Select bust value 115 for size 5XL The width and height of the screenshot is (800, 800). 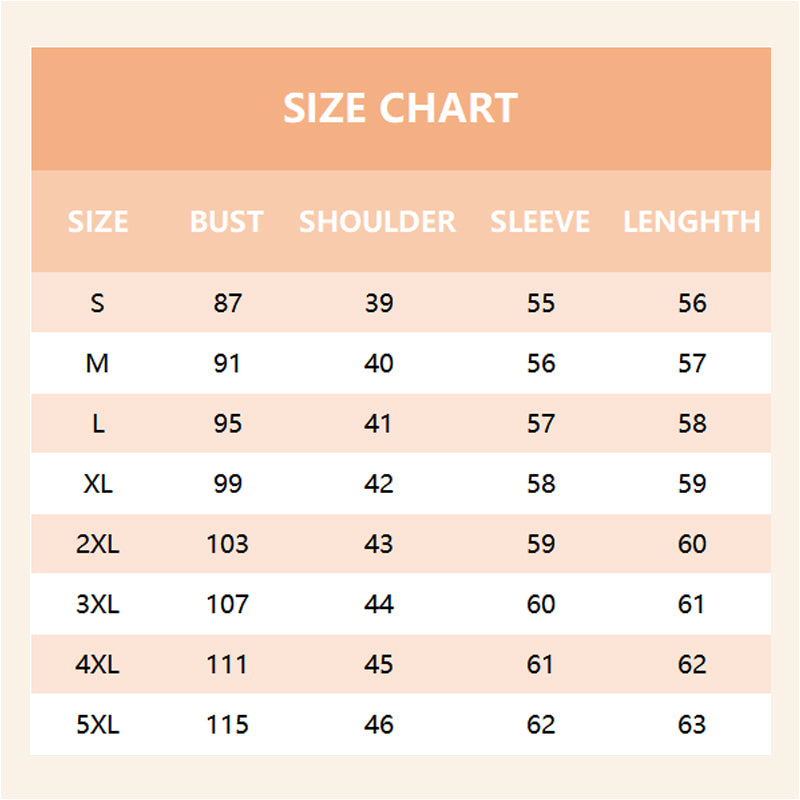coord(228,724)
